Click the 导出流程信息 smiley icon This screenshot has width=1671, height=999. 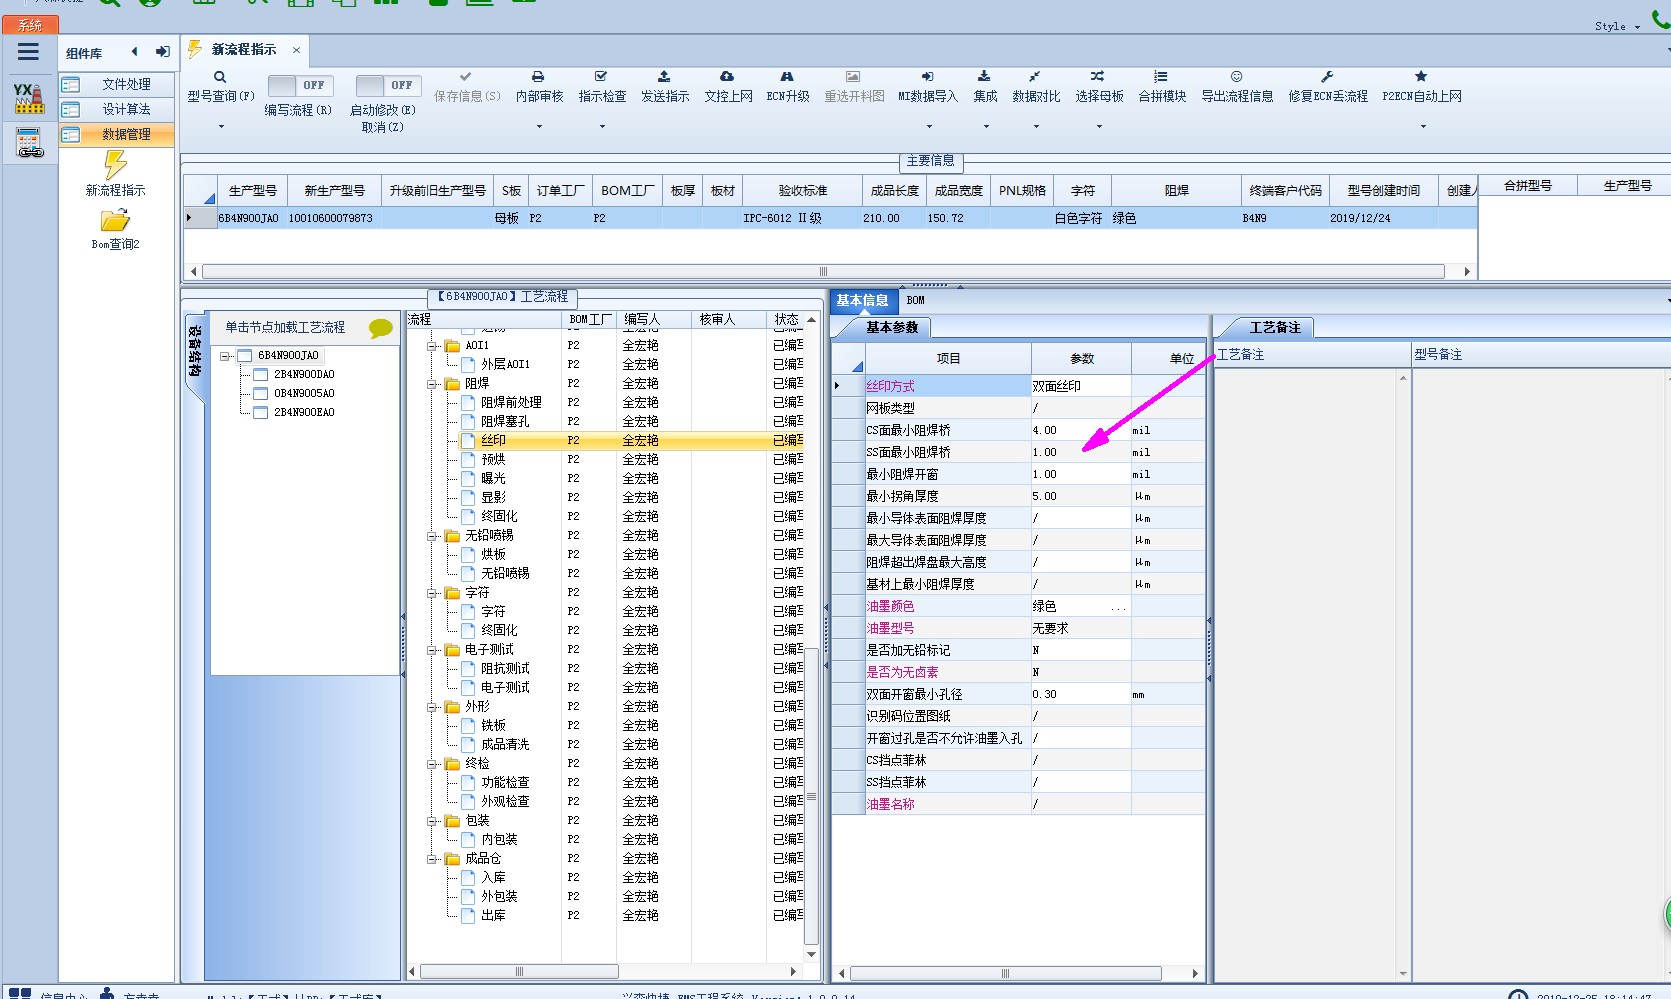(x=1236, y=77)
